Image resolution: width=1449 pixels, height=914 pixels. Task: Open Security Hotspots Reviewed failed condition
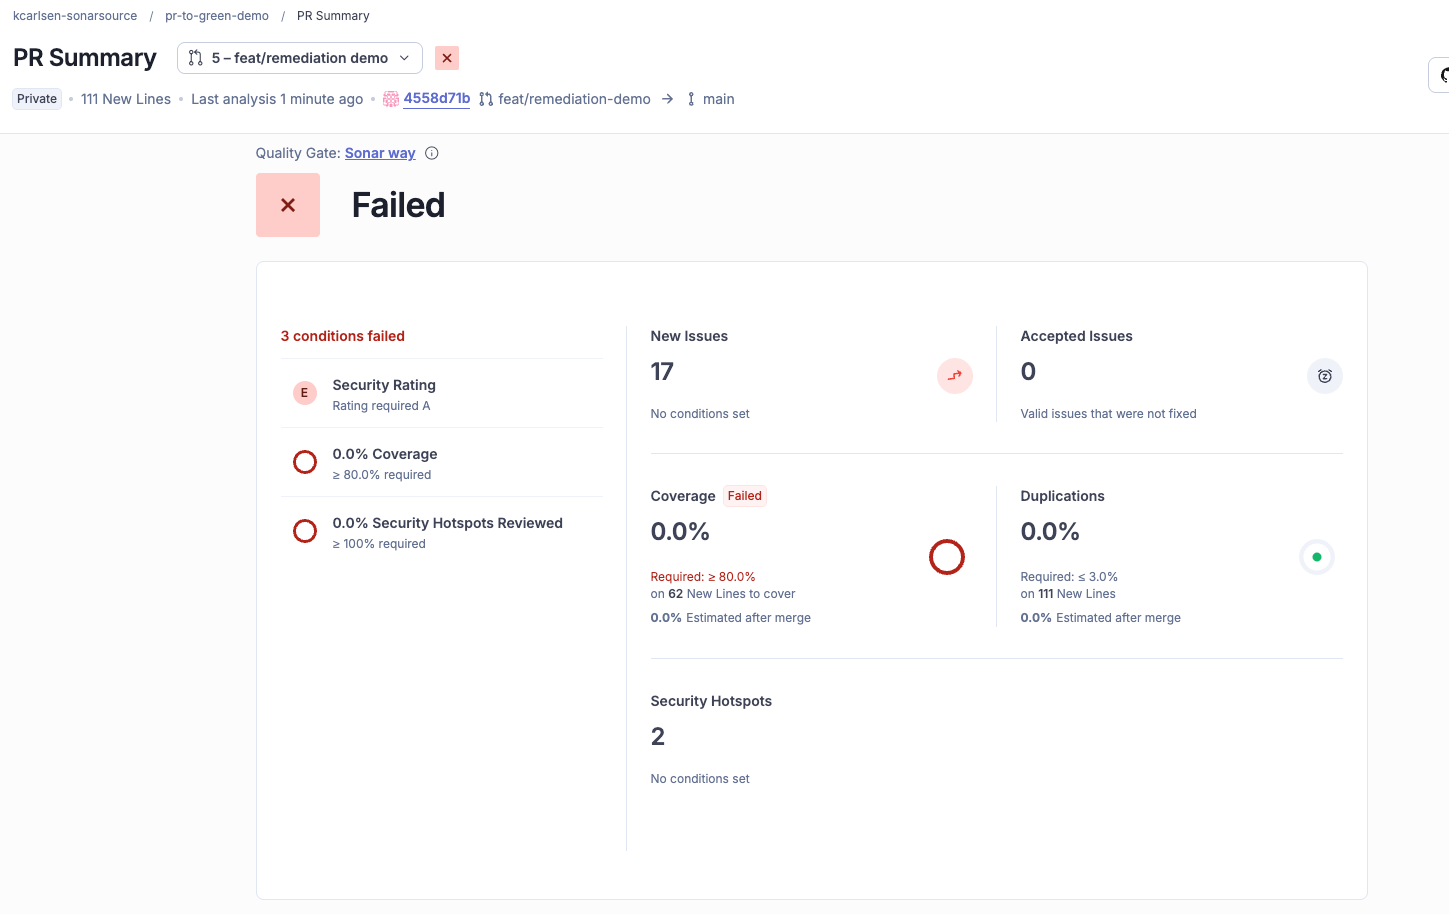pos(447,523)
